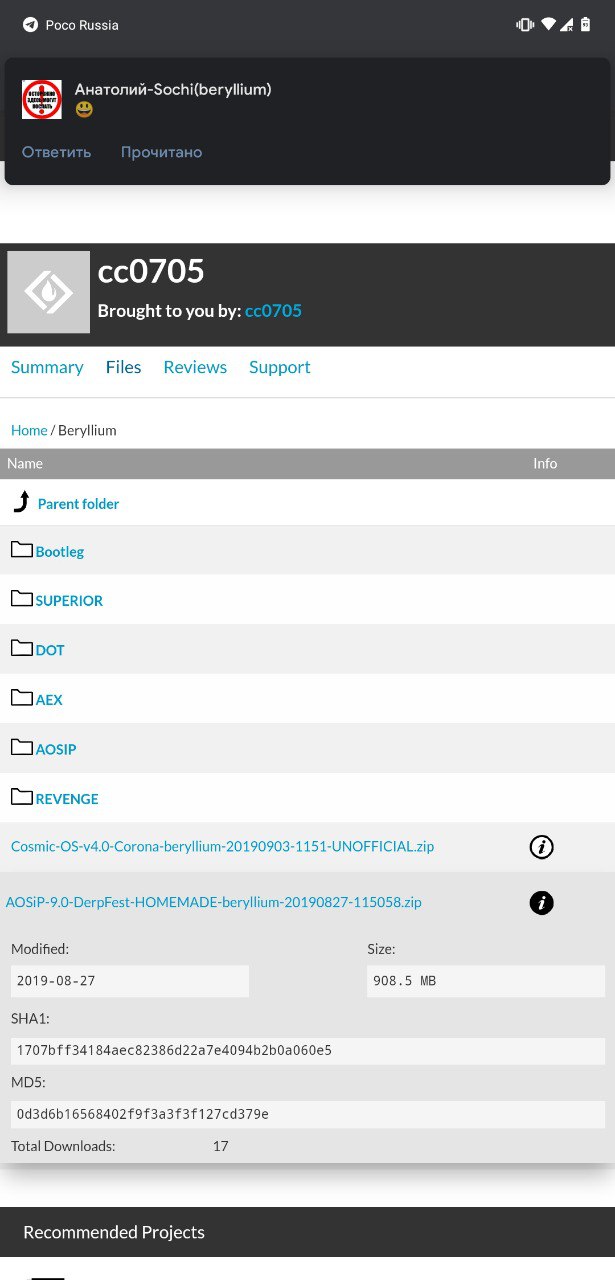
Task: Tap the Telegram icon in status bar
Action: click(30, 25)
